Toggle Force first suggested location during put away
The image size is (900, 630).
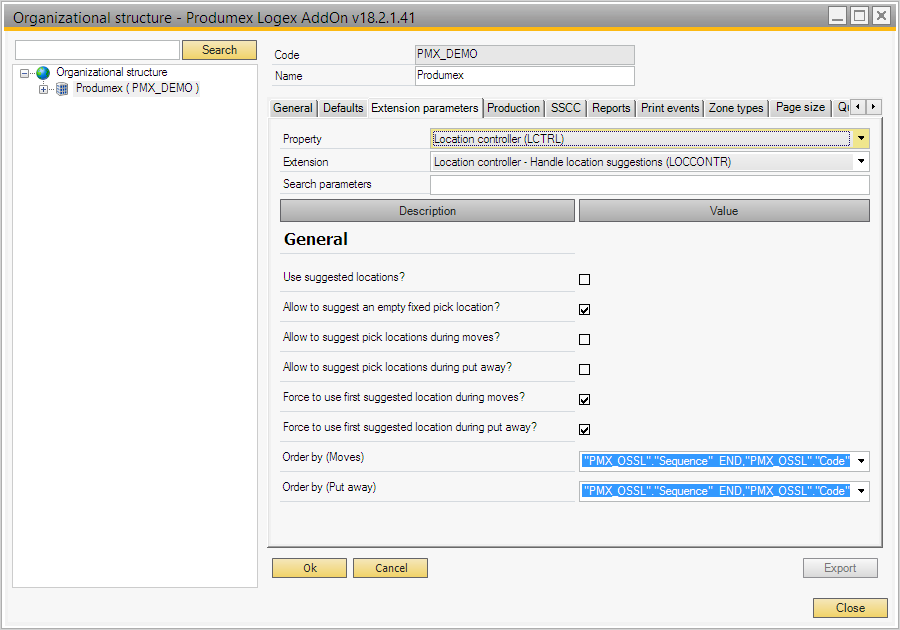585,430
